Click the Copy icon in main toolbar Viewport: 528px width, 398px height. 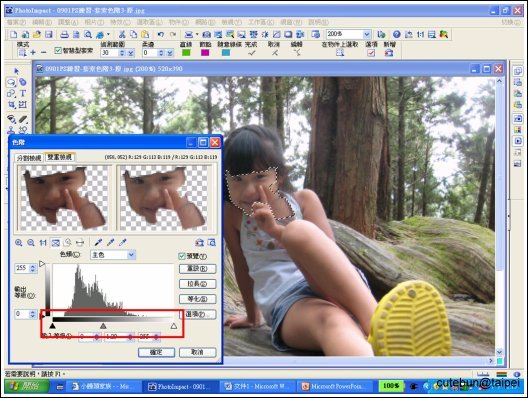point(133,34)
